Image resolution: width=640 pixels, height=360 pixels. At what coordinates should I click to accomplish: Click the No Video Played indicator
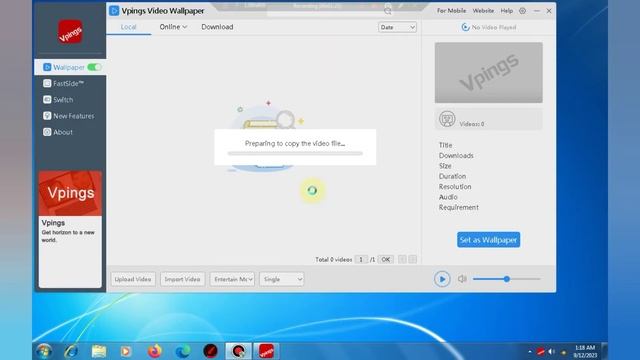point(489,27)
